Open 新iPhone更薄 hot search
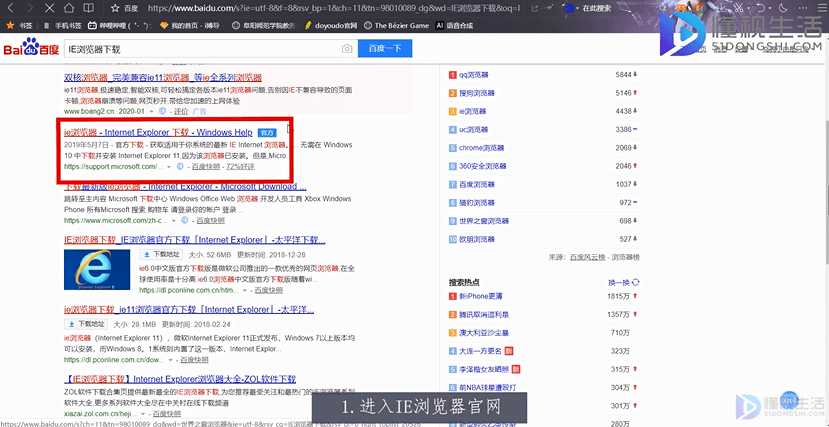The height and width of the screenshot is (427, 829). (481, 296)
